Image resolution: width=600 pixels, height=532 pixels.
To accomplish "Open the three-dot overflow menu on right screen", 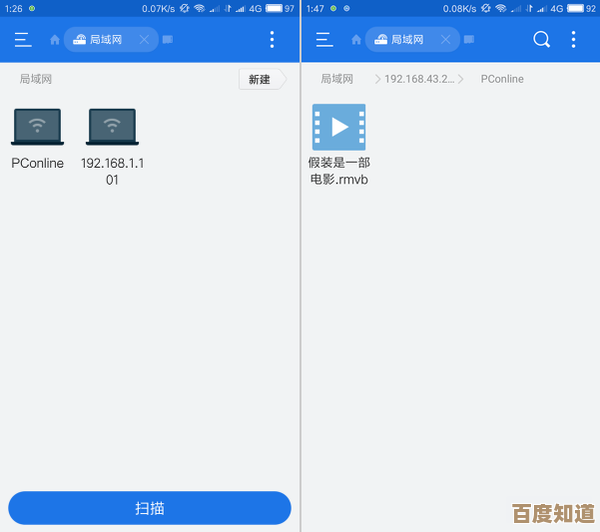I will pos(573,40).
